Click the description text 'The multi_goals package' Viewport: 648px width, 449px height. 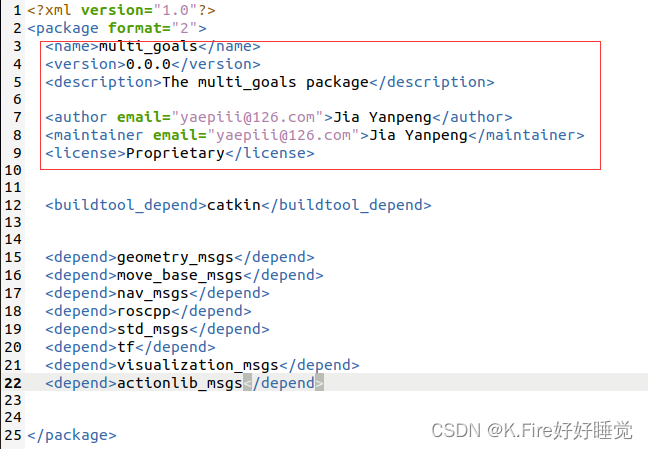265,82
